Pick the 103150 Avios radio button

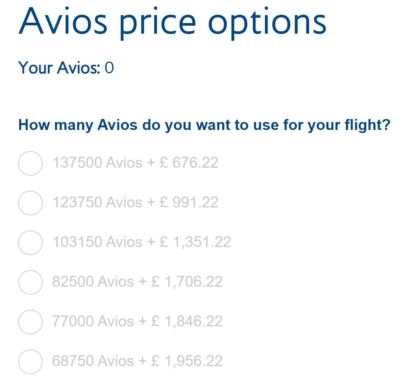point(30,242)
